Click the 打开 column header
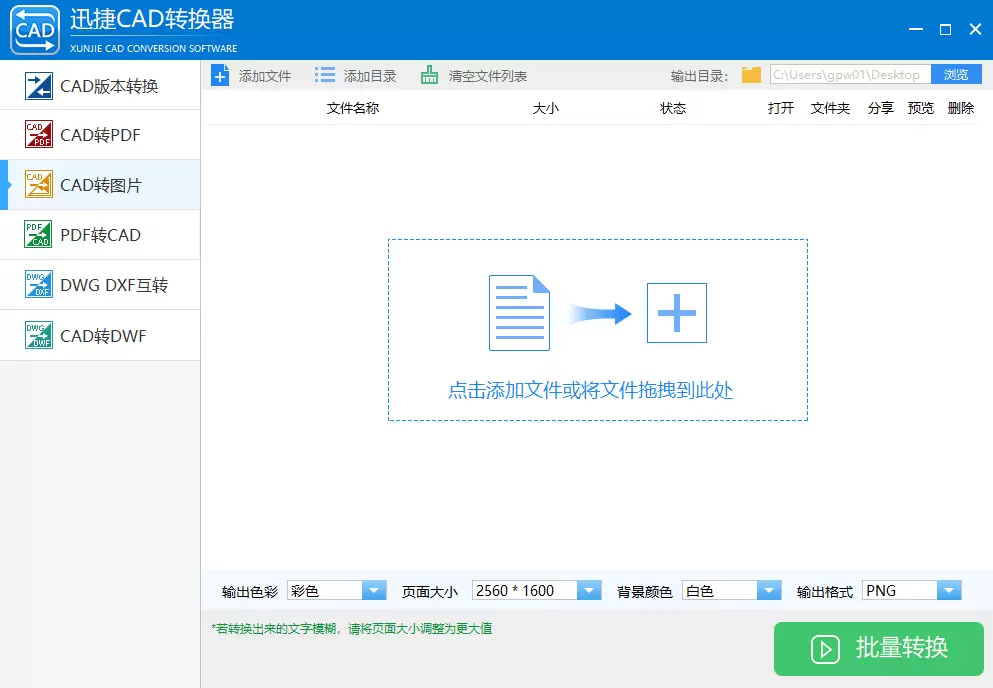The width and height of the screenshot is (993, 688). coord(781,108)
